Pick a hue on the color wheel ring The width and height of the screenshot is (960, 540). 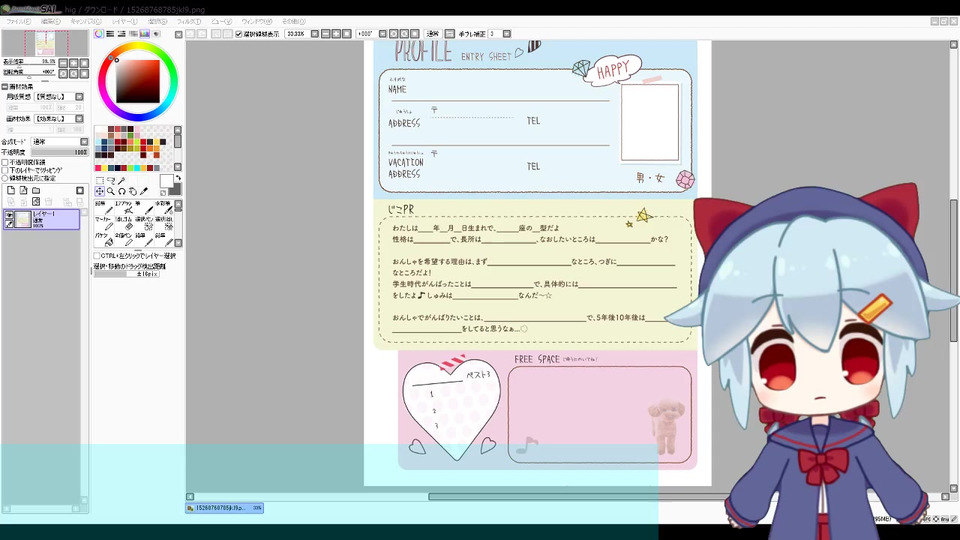point(138,47)
